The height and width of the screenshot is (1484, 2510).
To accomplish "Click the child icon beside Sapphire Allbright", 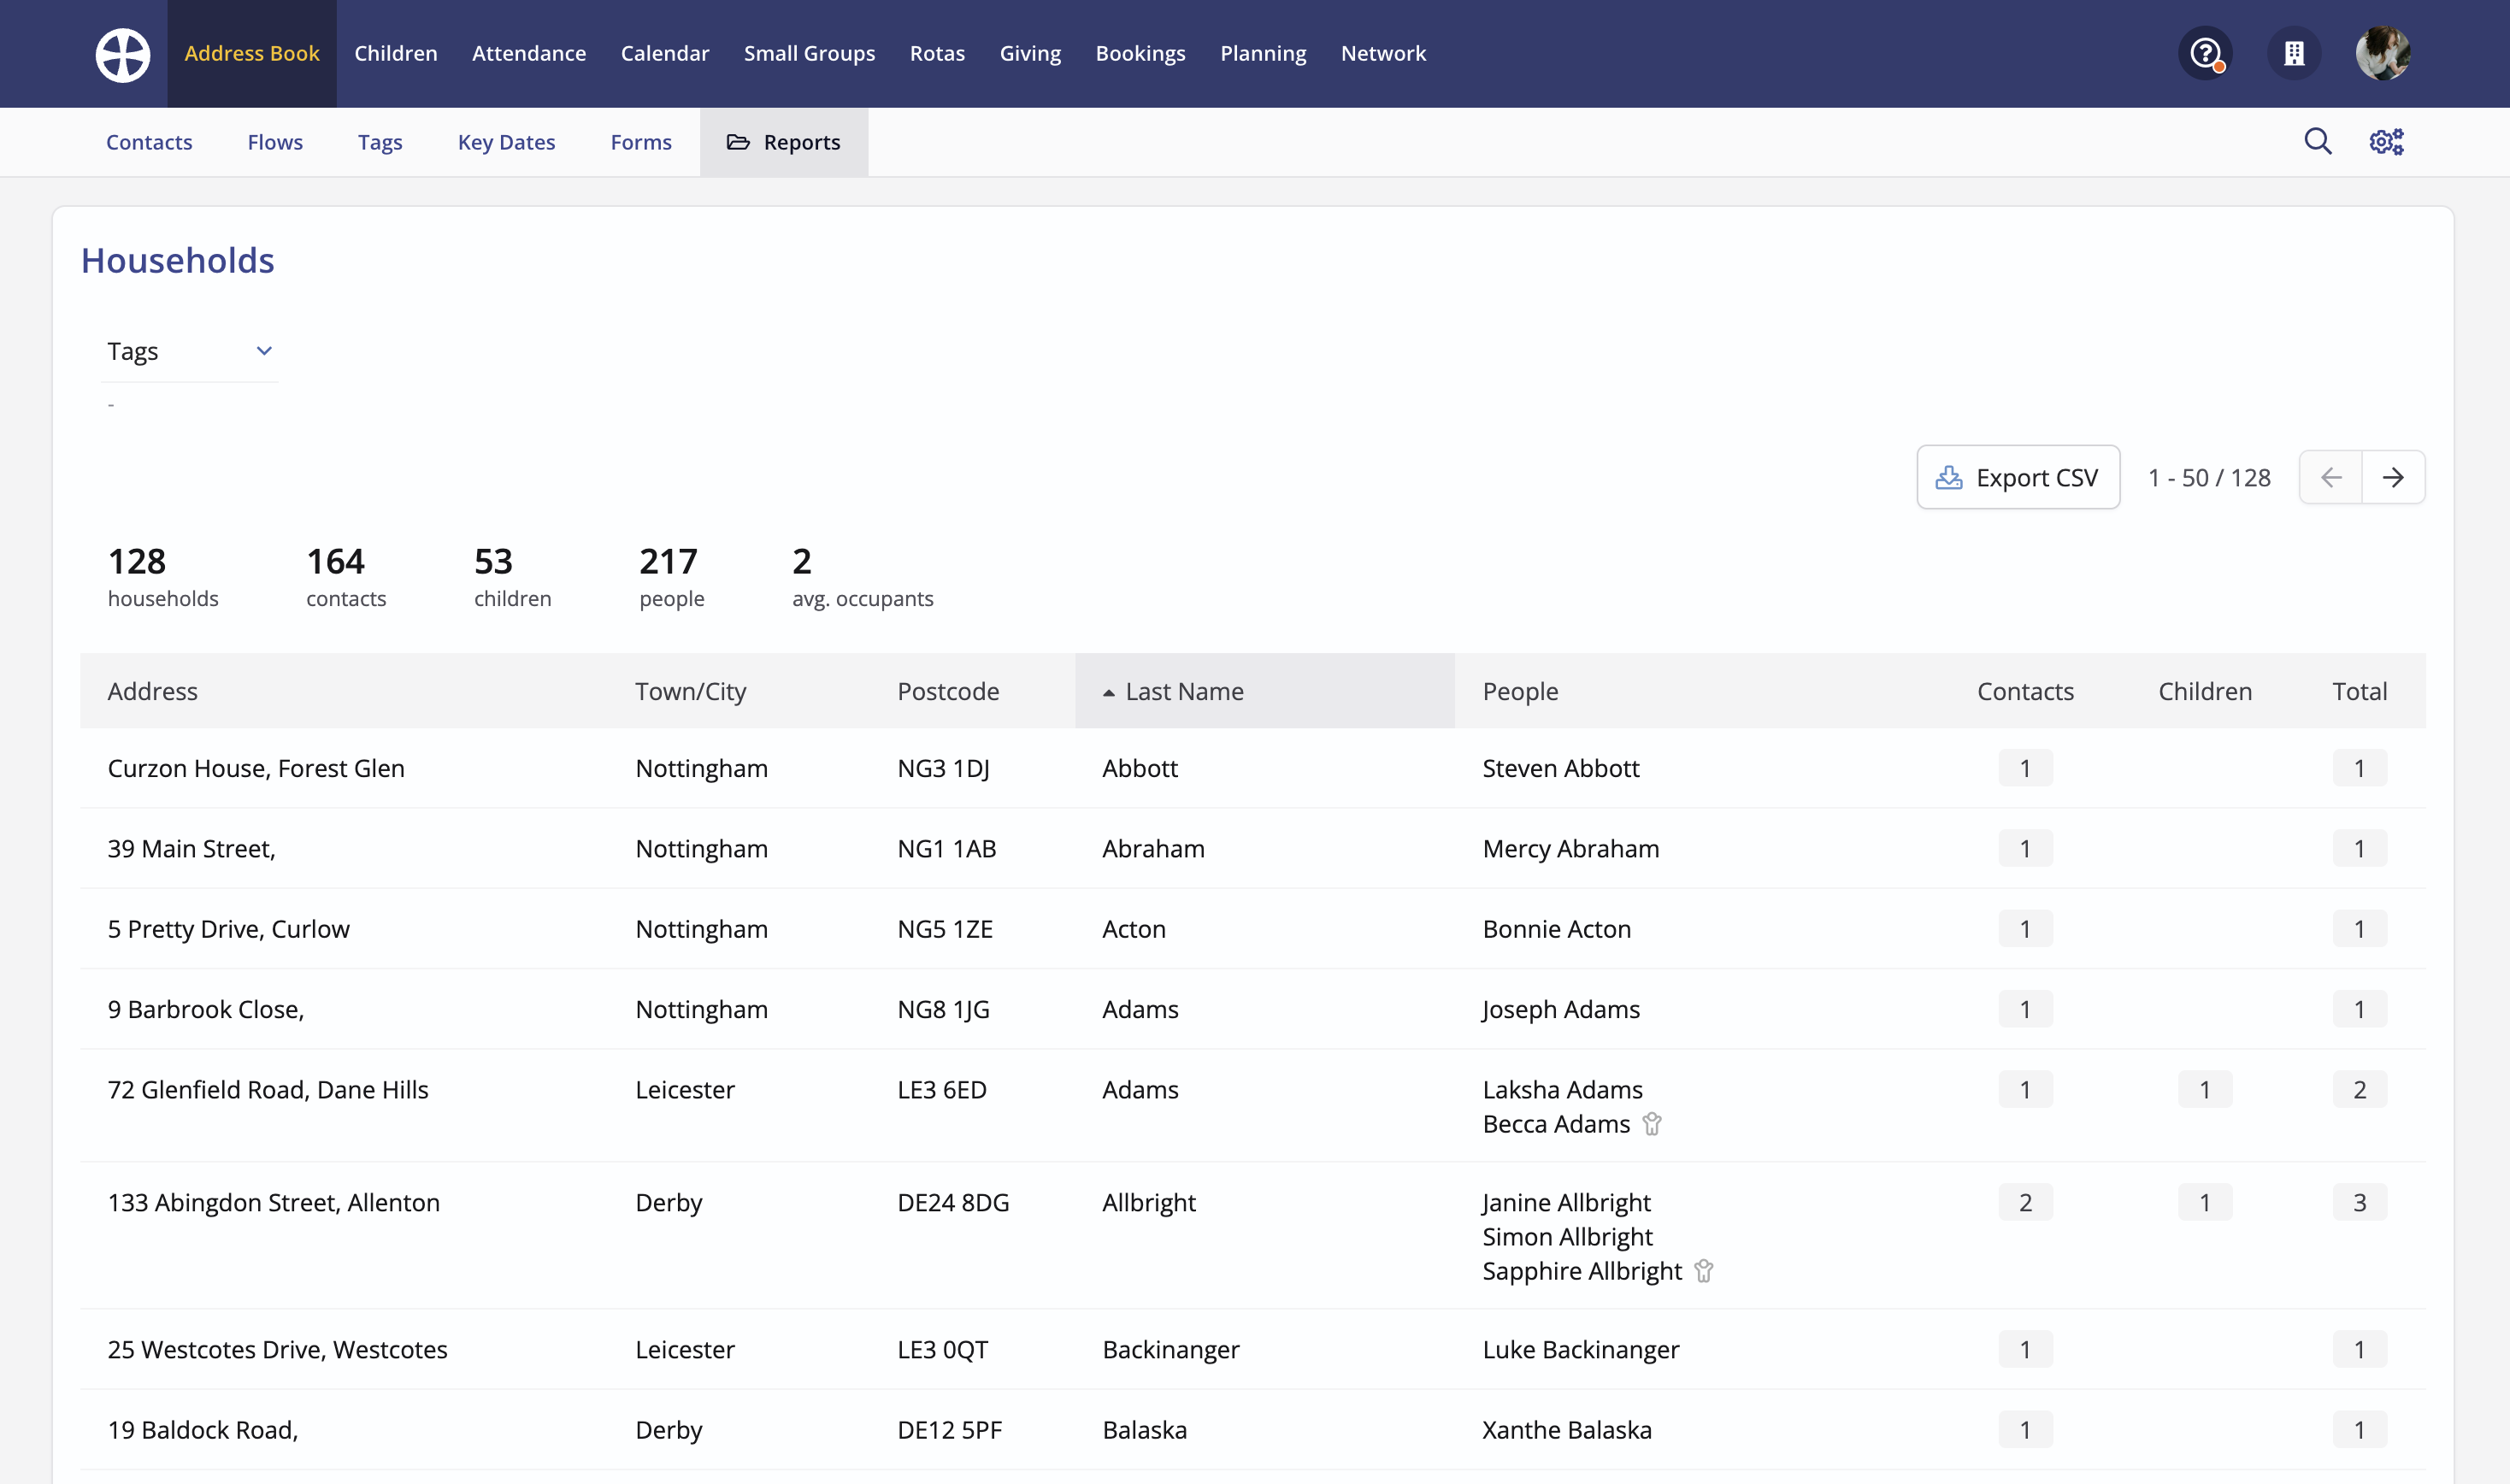I will 1704,1271.
